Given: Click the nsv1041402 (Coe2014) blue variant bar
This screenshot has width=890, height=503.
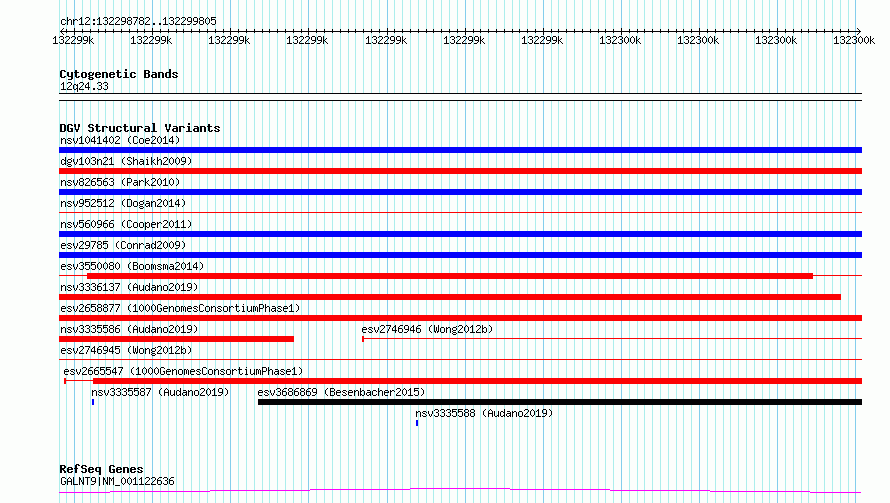Looking at the screenshot, I should point(460,150).
